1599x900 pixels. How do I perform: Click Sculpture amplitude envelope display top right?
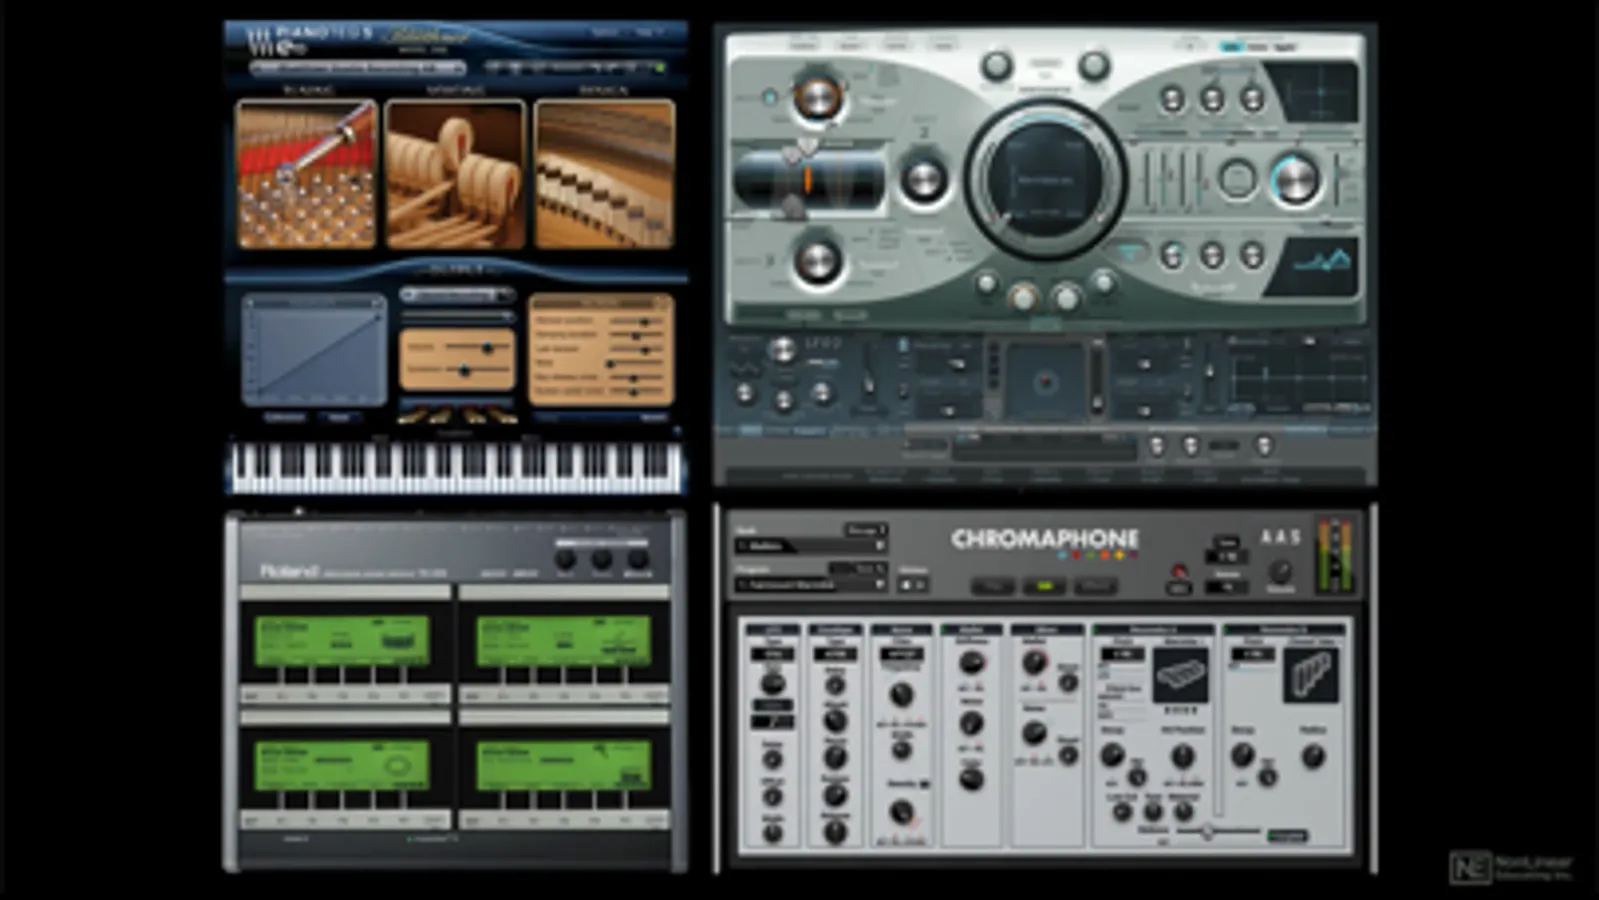pos(1311,92)
